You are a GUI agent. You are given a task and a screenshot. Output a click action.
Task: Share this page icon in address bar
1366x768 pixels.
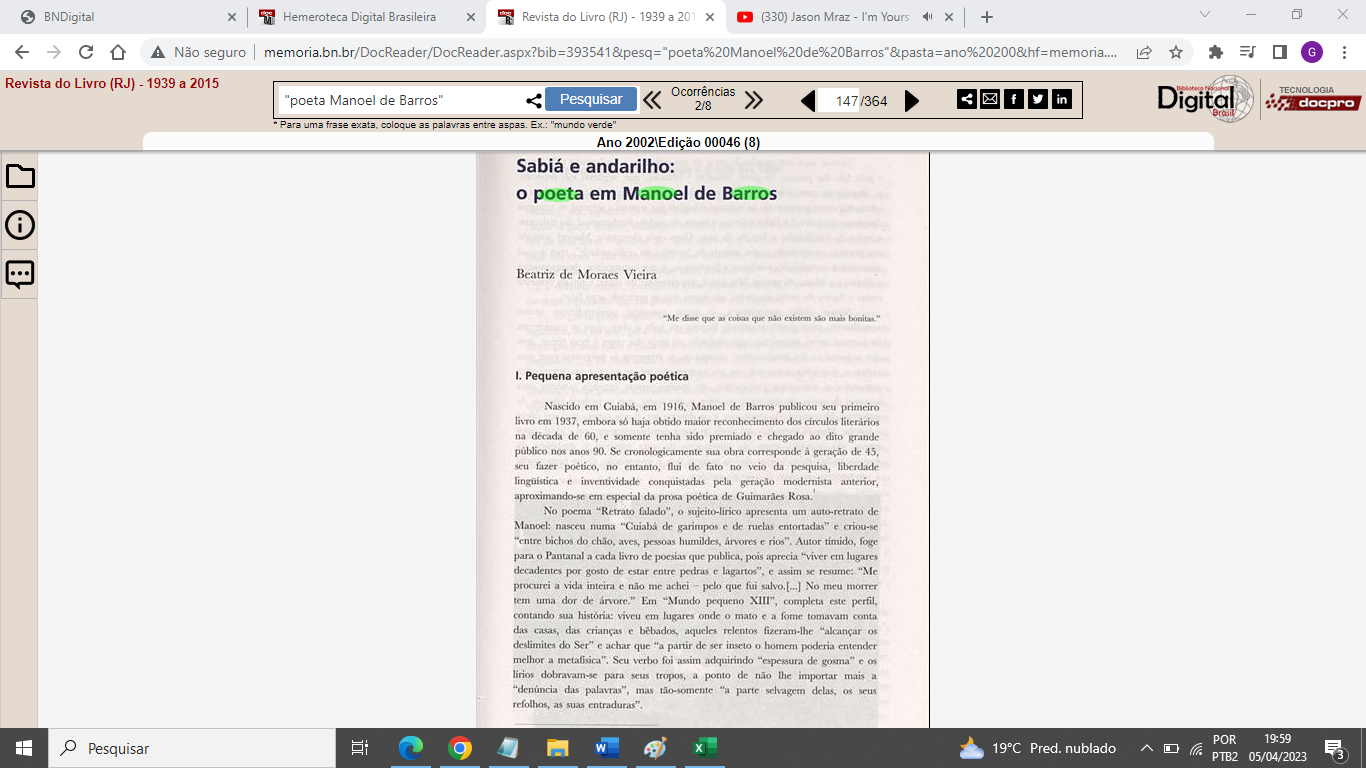coord(1144,52)
